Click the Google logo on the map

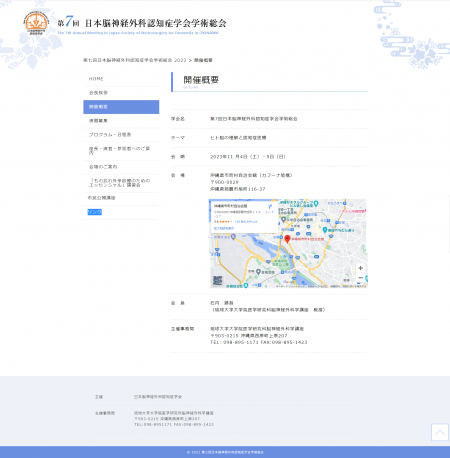[289, 282]
